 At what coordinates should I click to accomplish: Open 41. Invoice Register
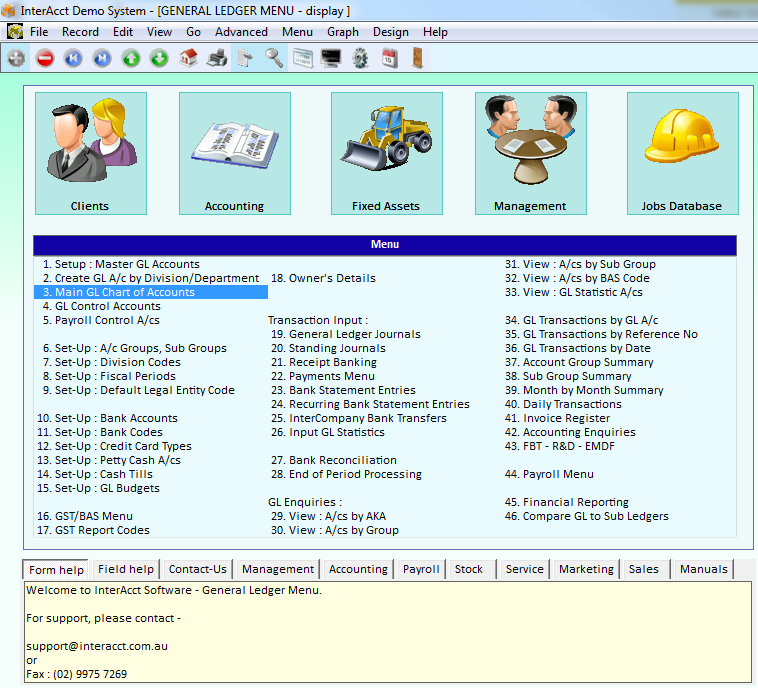tap(557, 418)
